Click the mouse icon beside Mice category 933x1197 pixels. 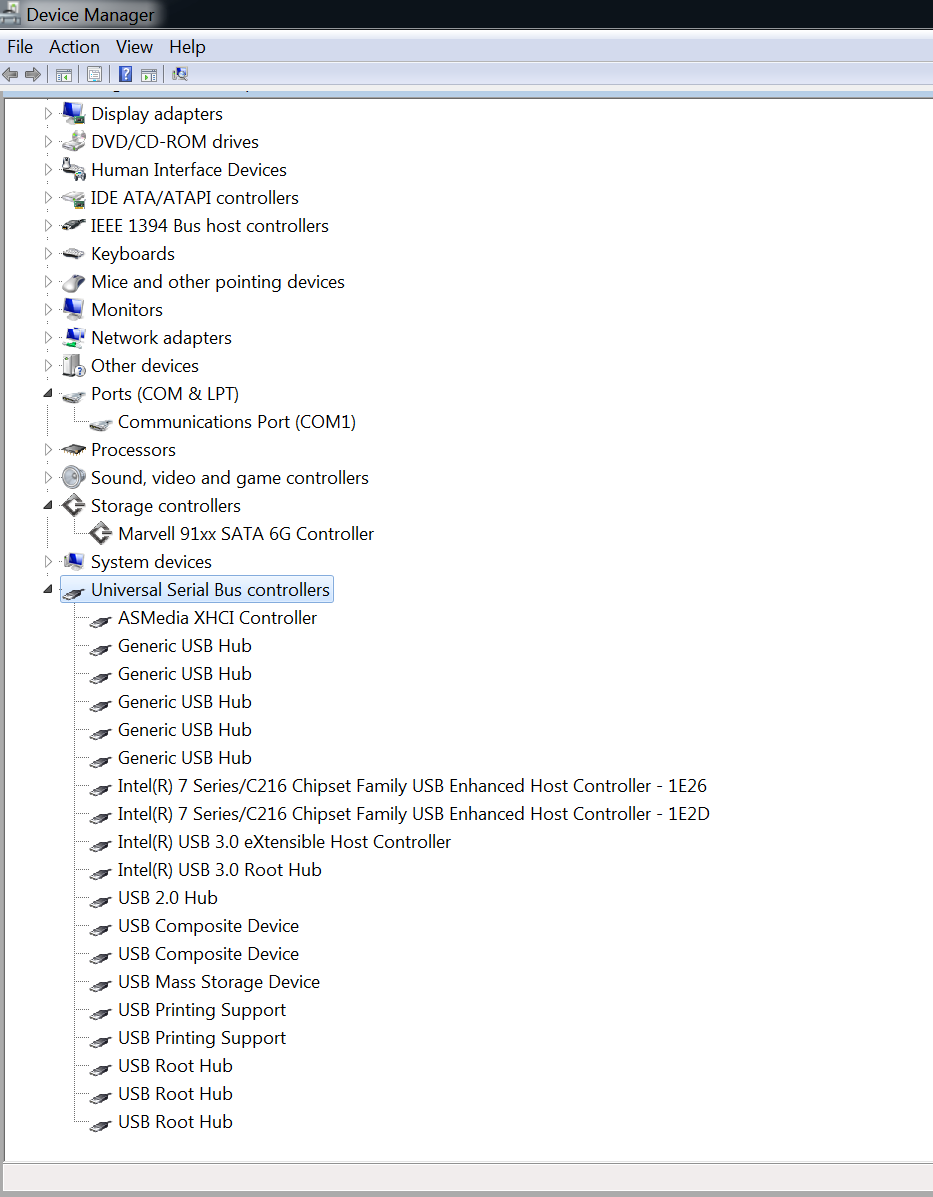point(73,282)
